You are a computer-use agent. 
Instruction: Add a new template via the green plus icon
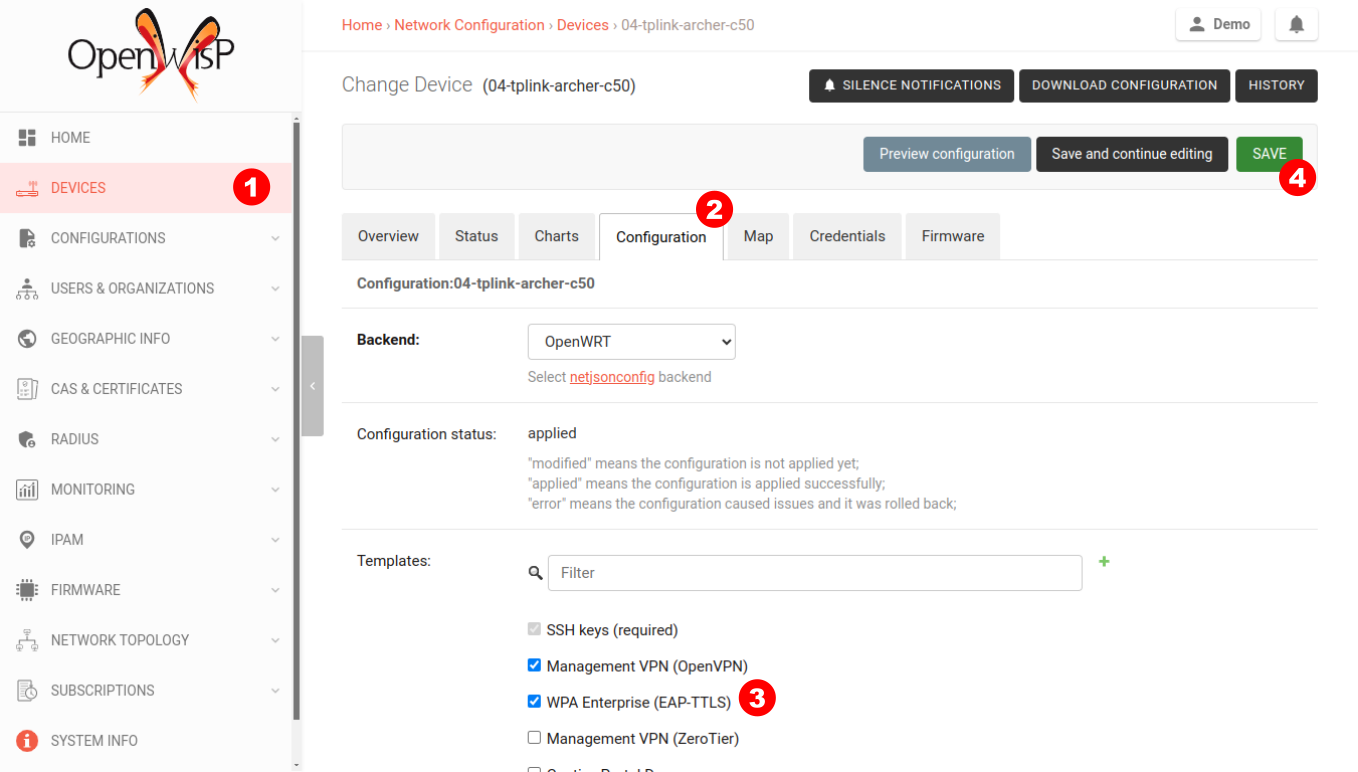coord(1104,562)
